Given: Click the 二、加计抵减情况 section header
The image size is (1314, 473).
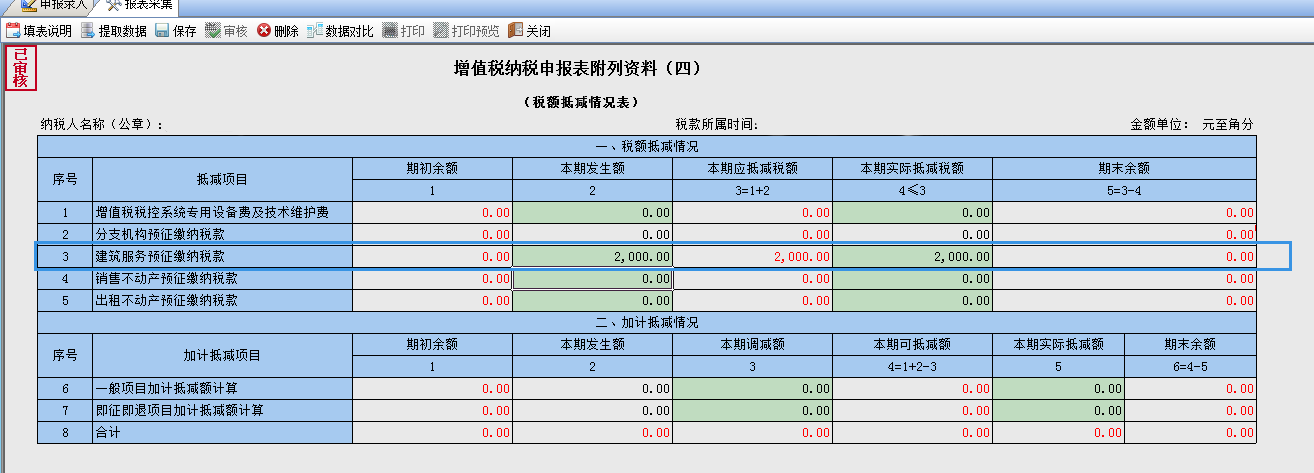Looking at the screenshot, I should point(646,322).
